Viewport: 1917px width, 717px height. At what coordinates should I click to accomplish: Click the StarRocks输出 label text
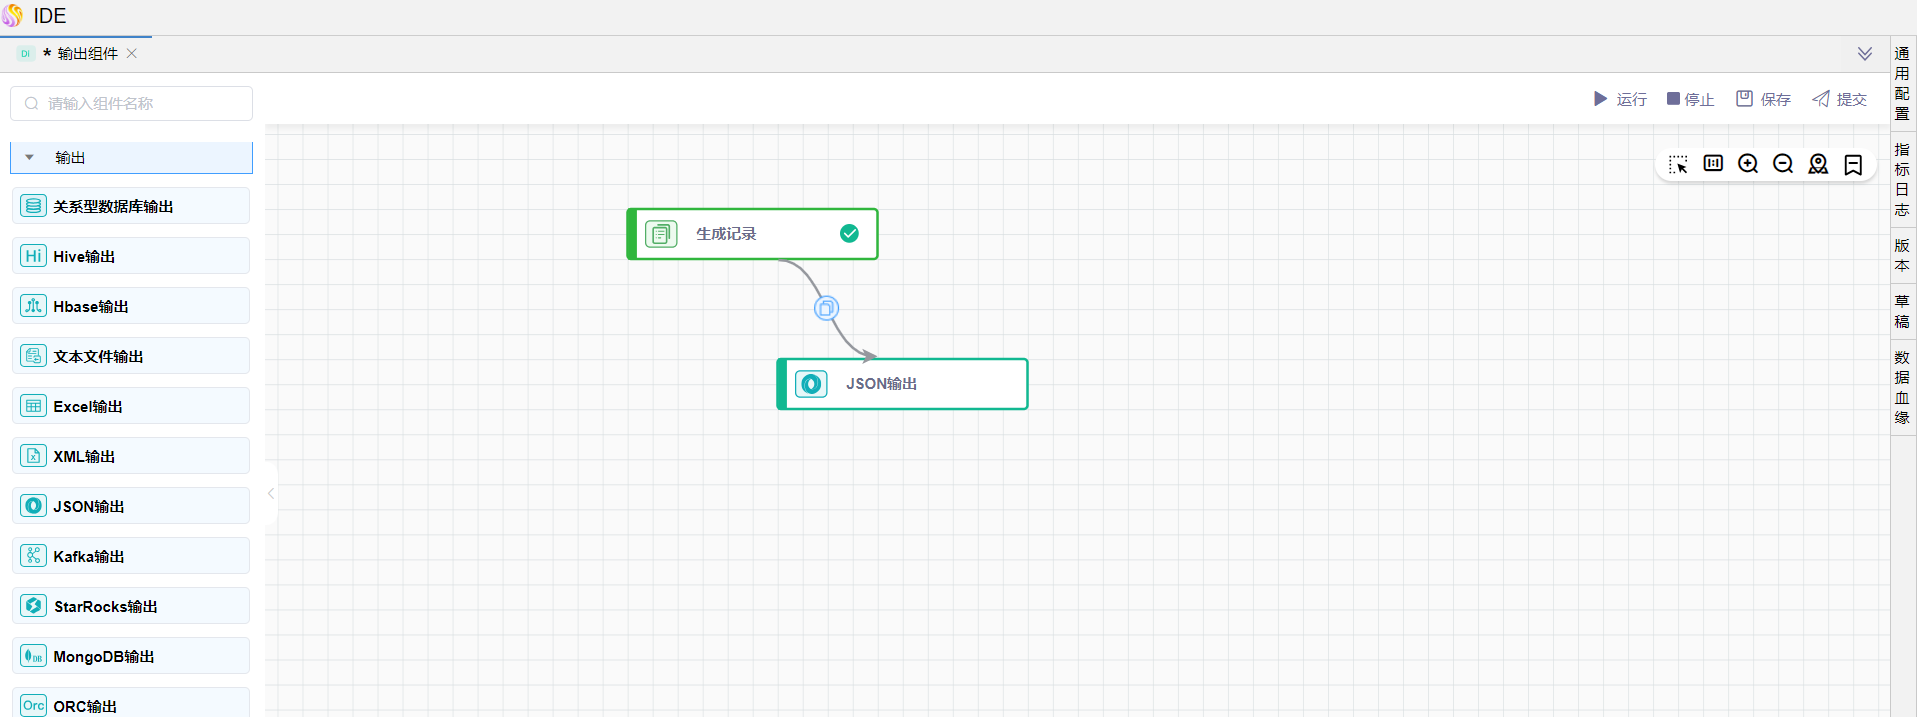(x=106, y=607)
